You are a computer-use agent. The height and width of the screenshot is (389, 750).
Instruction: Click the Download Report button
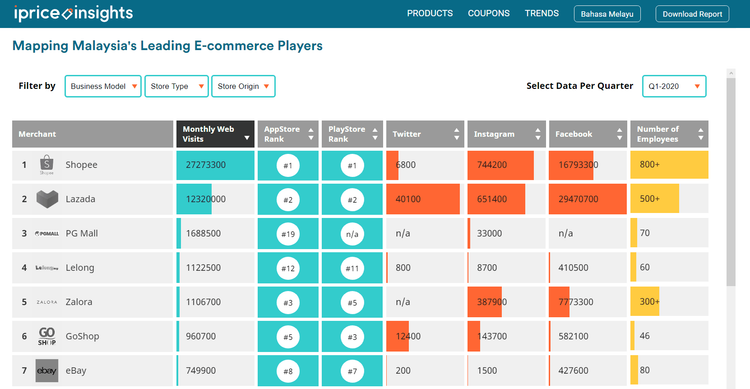click(x=692, y=14)
